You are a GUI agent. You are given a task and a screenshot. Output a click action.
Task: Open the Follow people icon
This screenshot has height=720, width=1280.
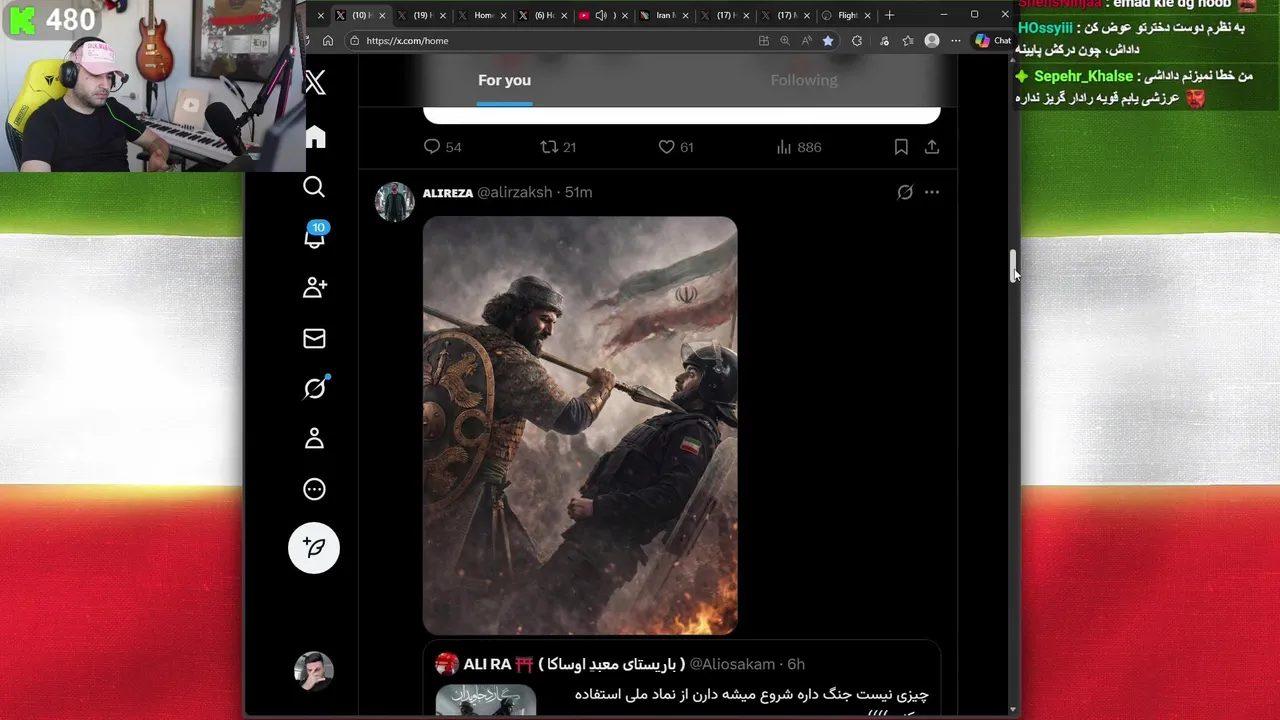pos(314,288)
